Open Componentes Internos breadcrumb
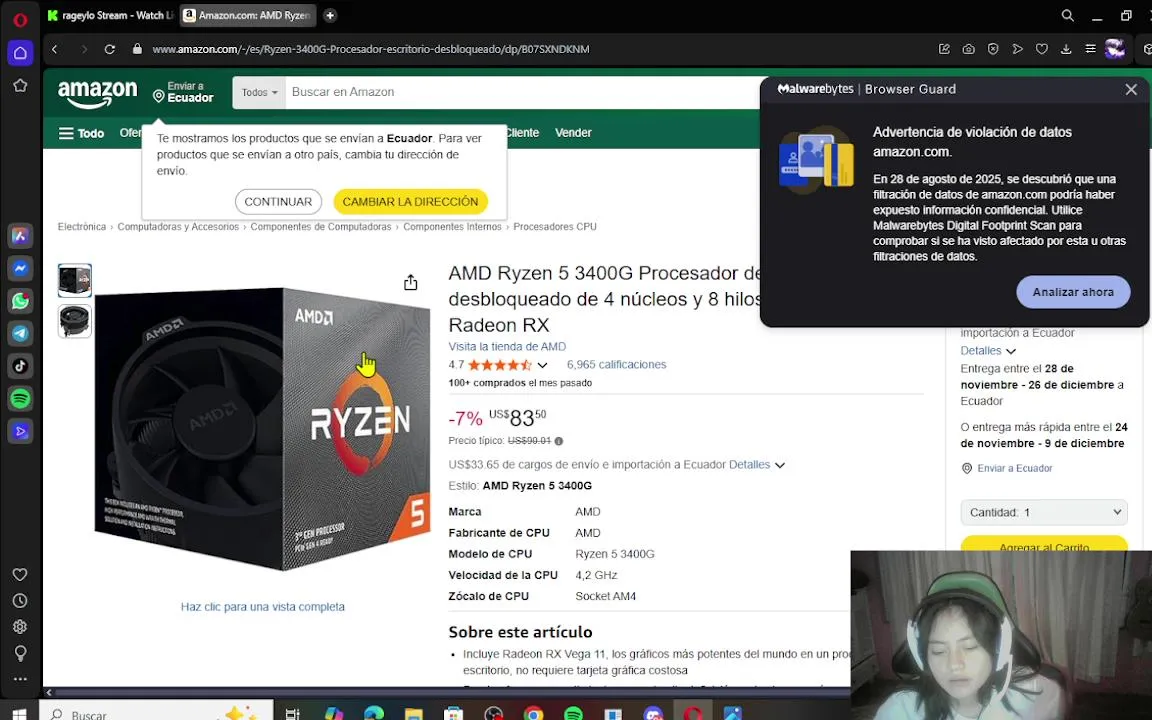Viewport: 1152px width, 720px height. (452, 226)
